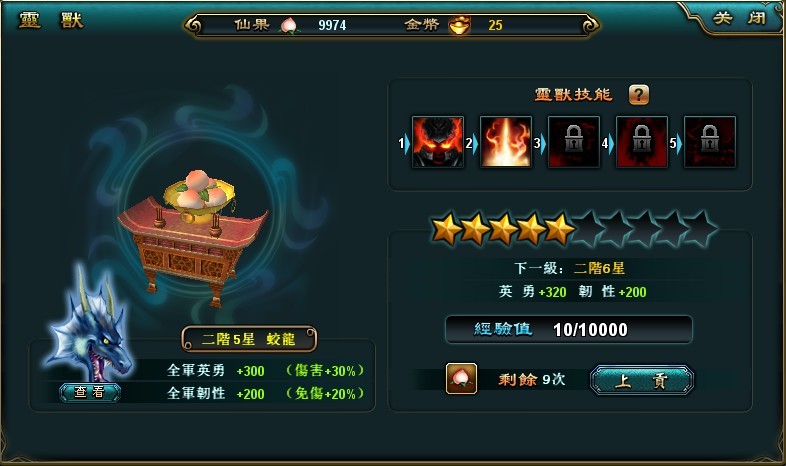
Task: Open the 靈獸技能 question mark help
Action: (x=639, y=94)
